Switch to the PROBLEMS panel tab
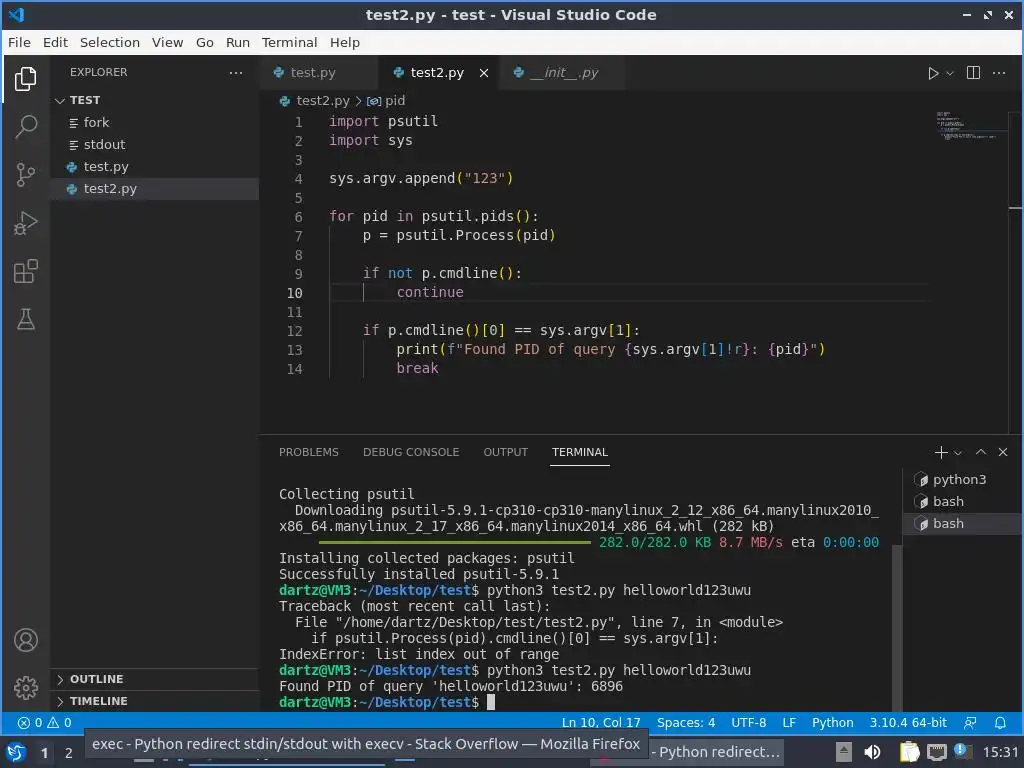The height and width of the screenshot is (768, 1024). click(x=308, y=452)
